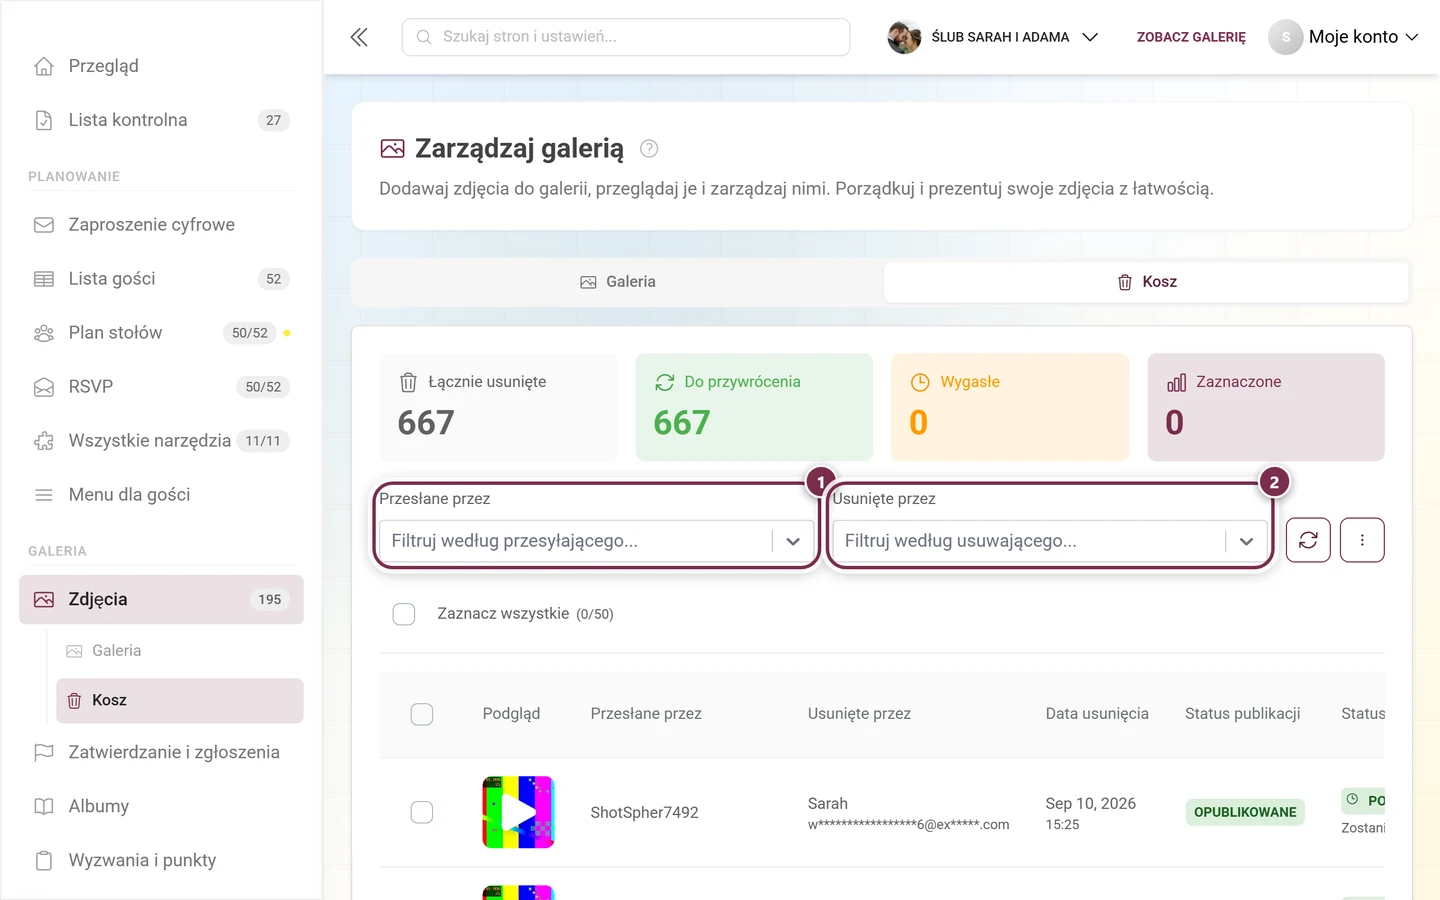Viewport: 1440px width, 900px height.
Task: Open the ZOBACZ GALERIĘ link
Action: pos(1191,37)
